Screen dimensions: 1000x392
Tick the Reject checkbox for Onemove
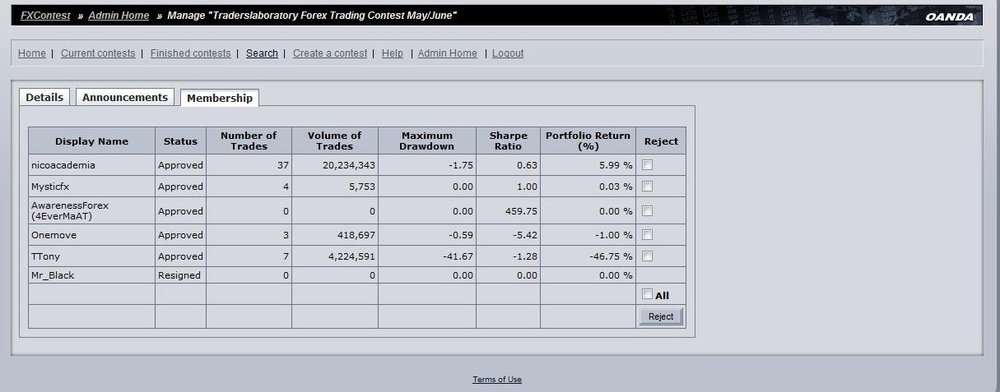(x=647, y=235)
